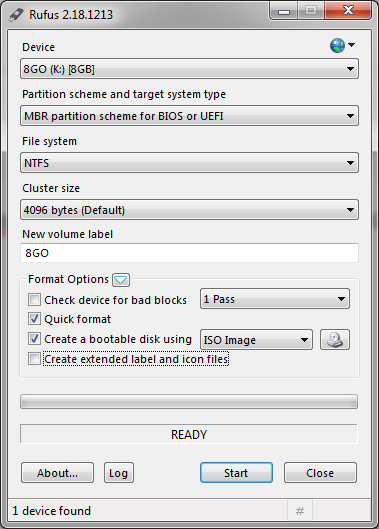Enable Check device for bad blocks
The width and height of the screenshot is (379, 529).
coord(34,299)
